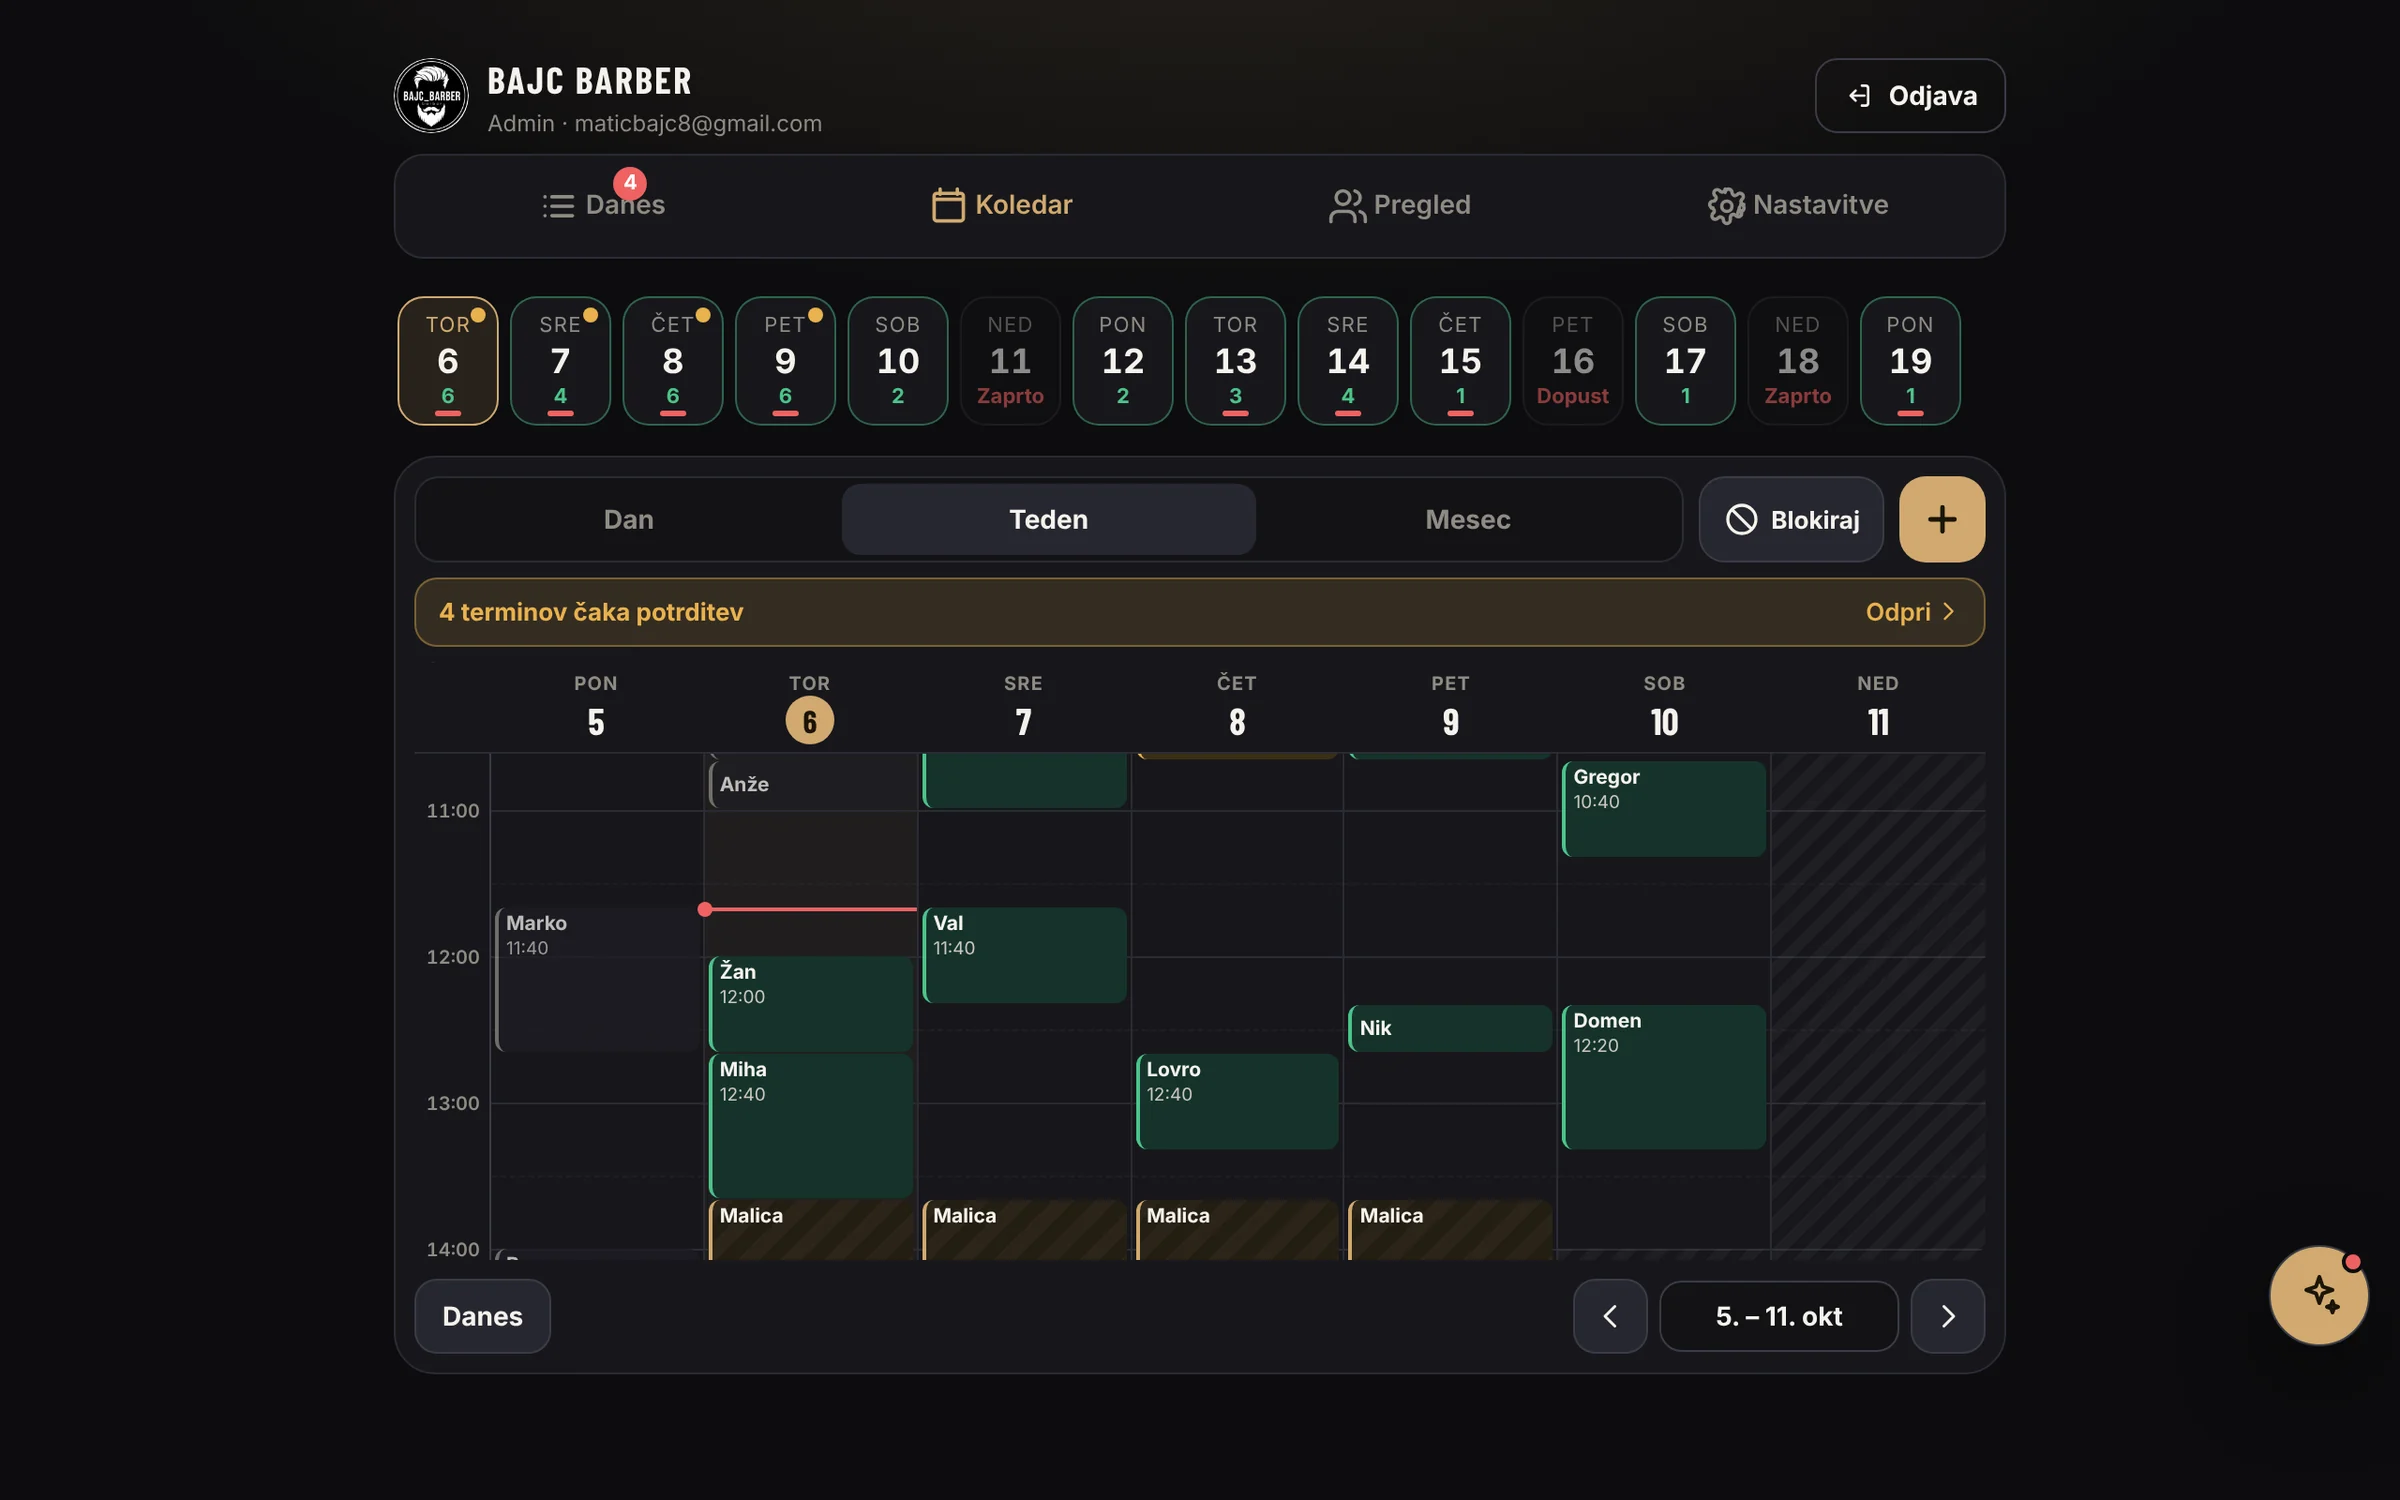Open pending confirmations via Odpri
The width and height of the screenshot is (2400, 1500).
click(x=1909, y=612)
